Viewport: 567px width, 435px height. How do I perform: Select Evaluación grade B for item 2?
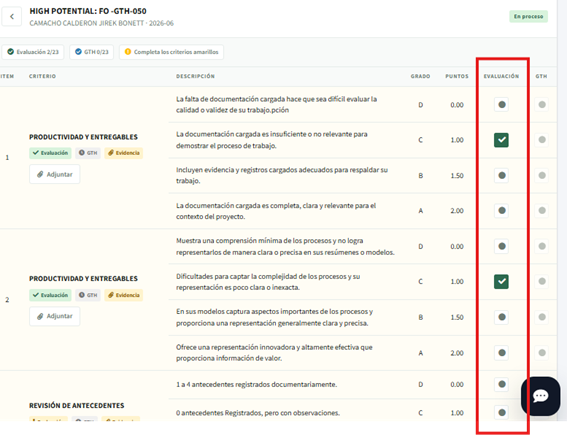click(x=502, y=317)
